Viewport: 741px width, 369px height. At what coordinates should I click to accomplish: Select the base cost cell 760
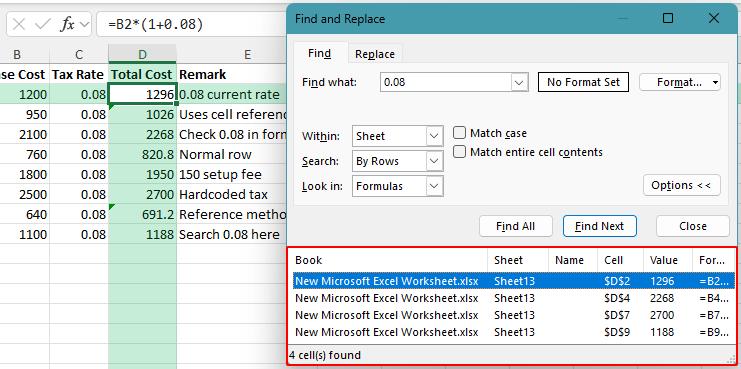[25, 154]
